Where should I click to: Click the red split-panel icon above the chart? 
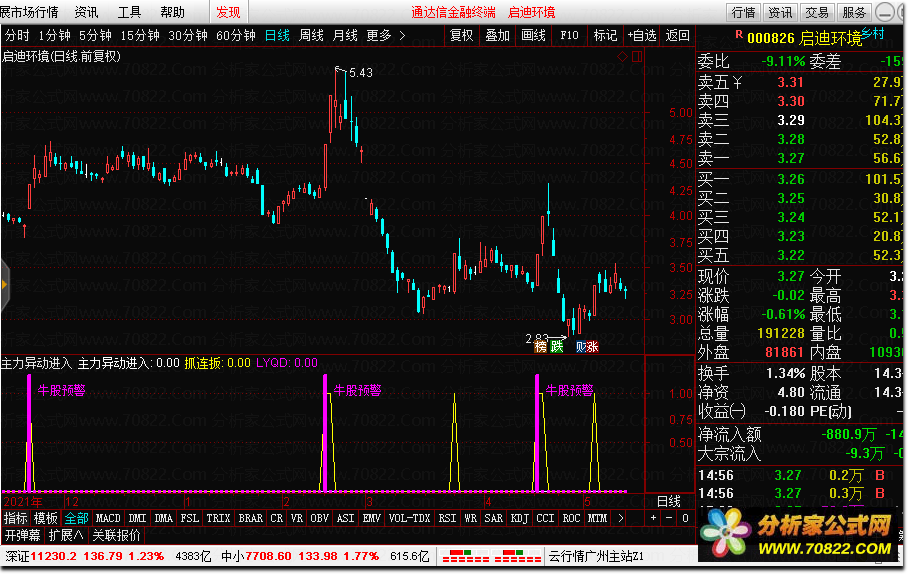tap(637, 56)
